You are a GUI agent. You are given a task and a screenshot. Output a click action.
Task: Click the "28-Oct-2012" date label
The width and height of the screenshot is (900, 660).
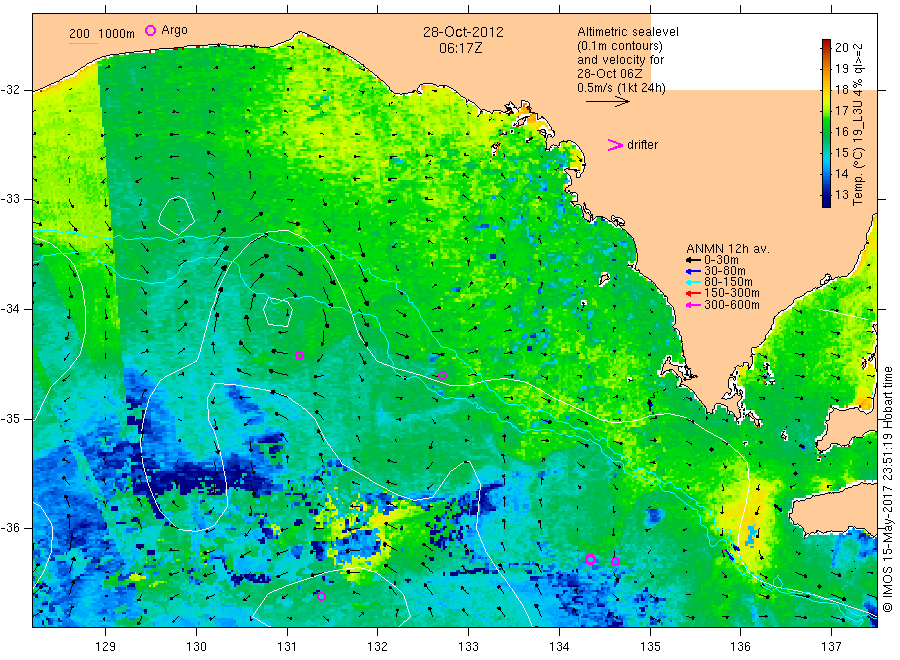click(x=463, y=32)
